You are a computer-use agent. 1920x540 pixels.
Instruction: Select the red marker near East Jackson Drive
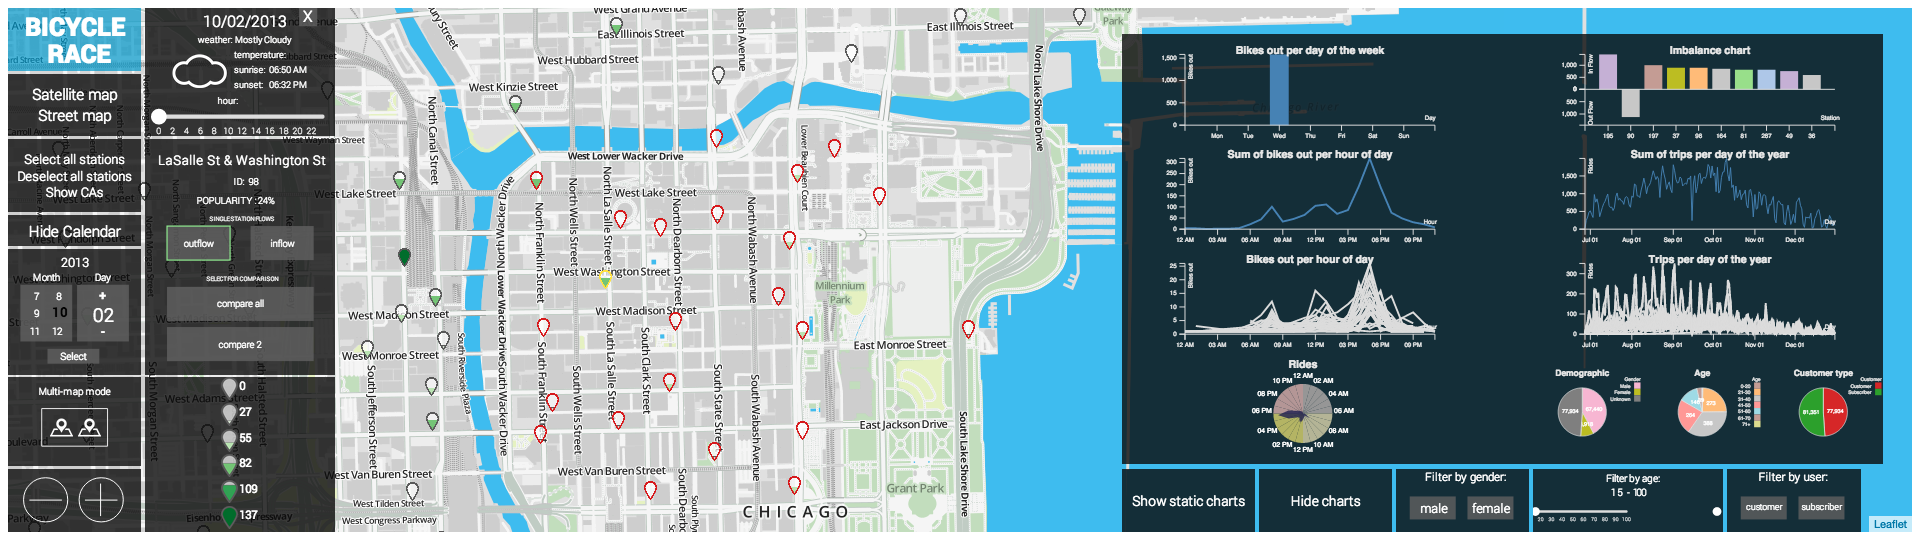[x=802, y=430]
